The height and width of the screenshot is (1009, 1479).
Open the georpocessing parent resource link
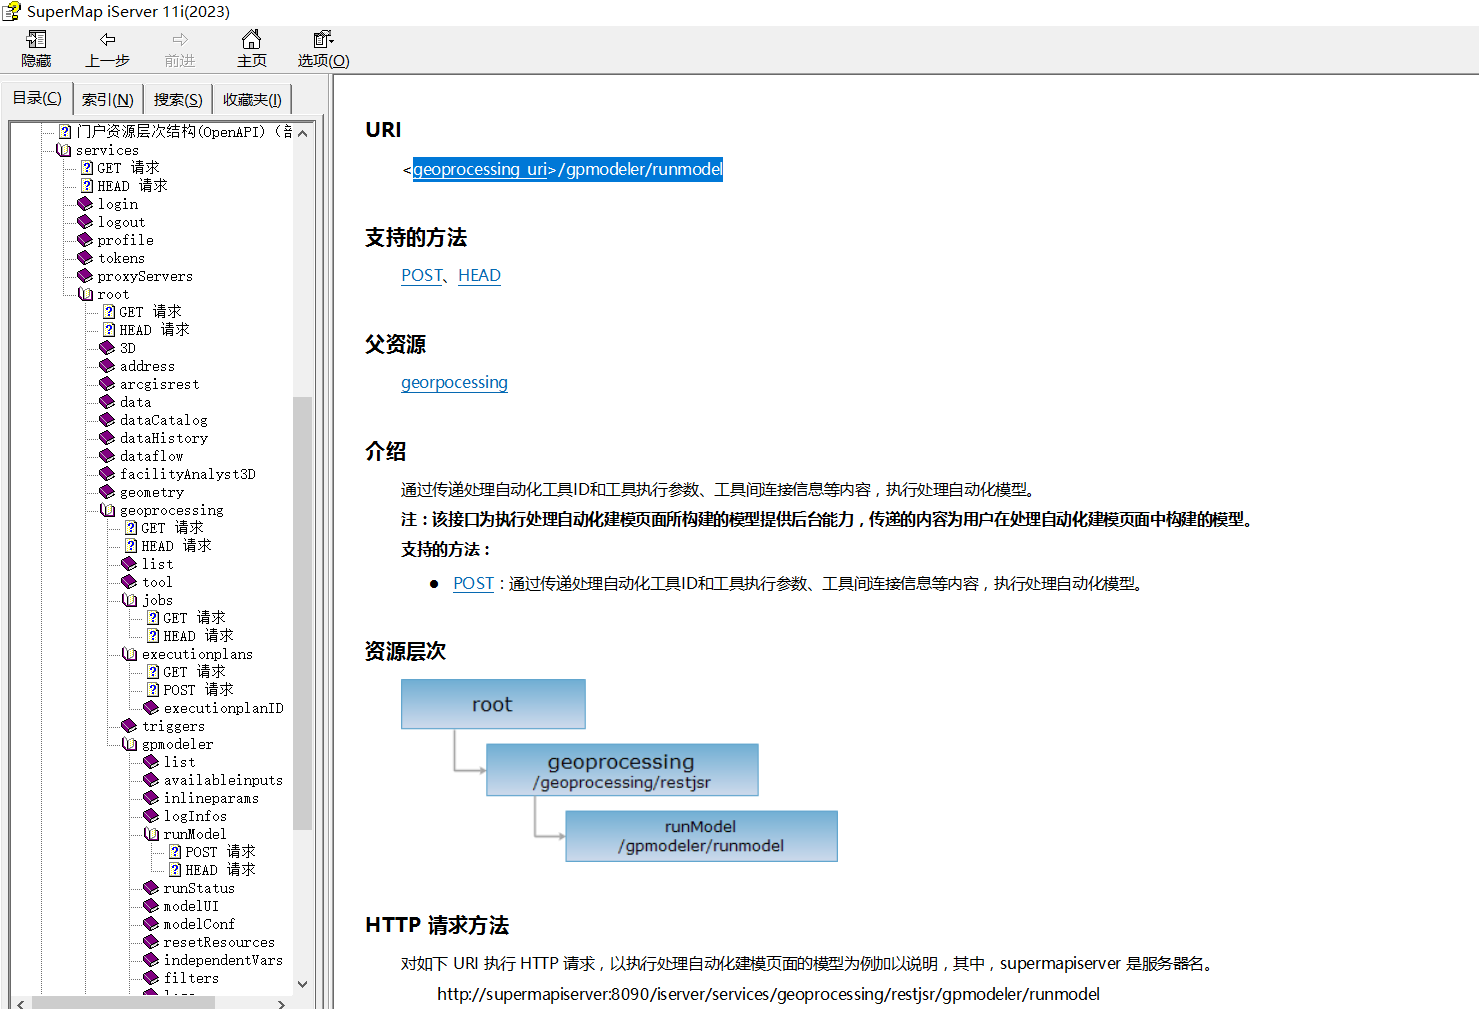[454, 382]
